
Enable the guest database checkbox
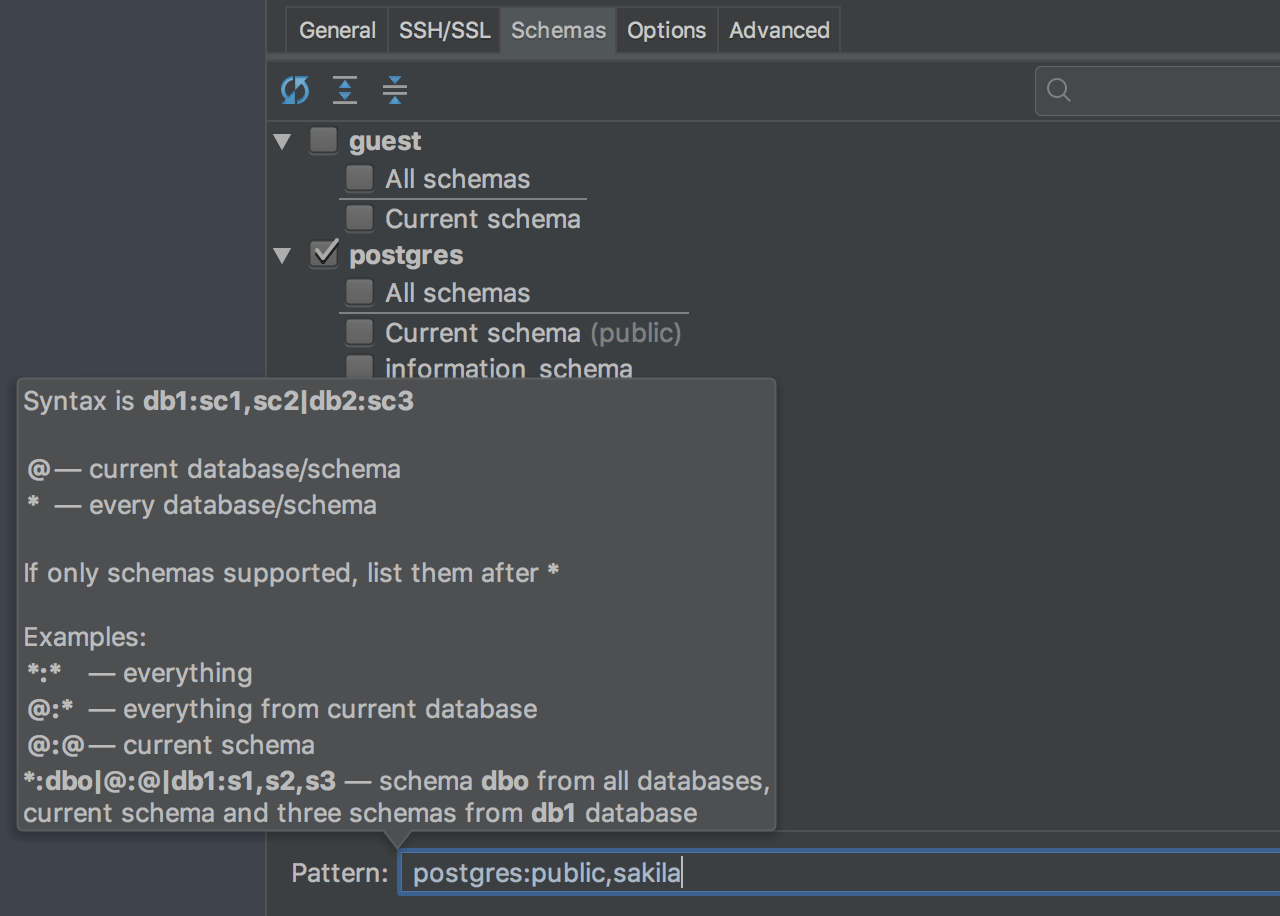click(x=323, y=141)
